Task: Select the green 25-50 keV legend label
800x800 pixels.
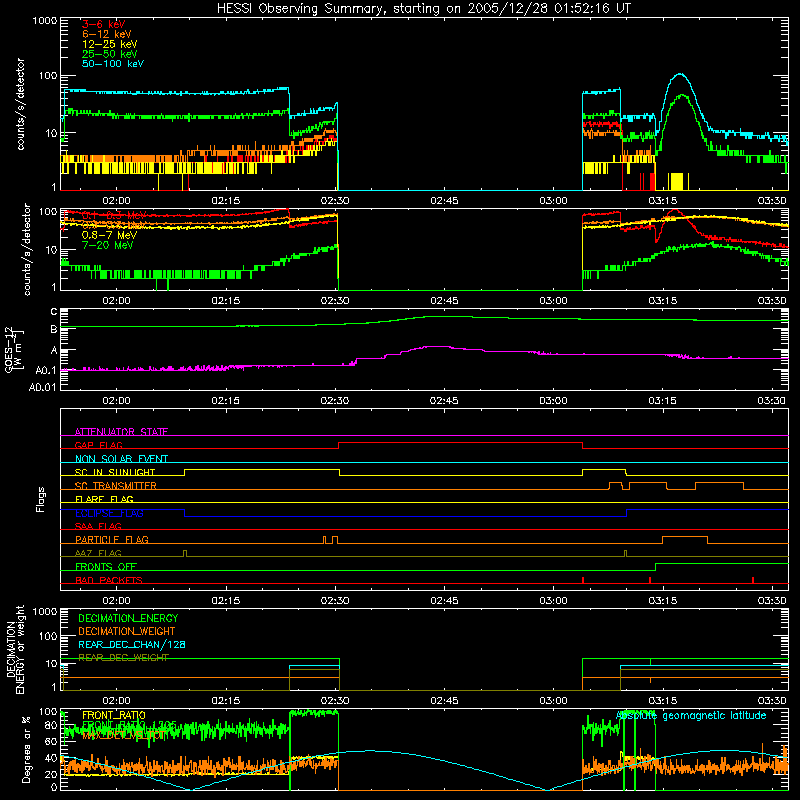Action: coord(110,54)
